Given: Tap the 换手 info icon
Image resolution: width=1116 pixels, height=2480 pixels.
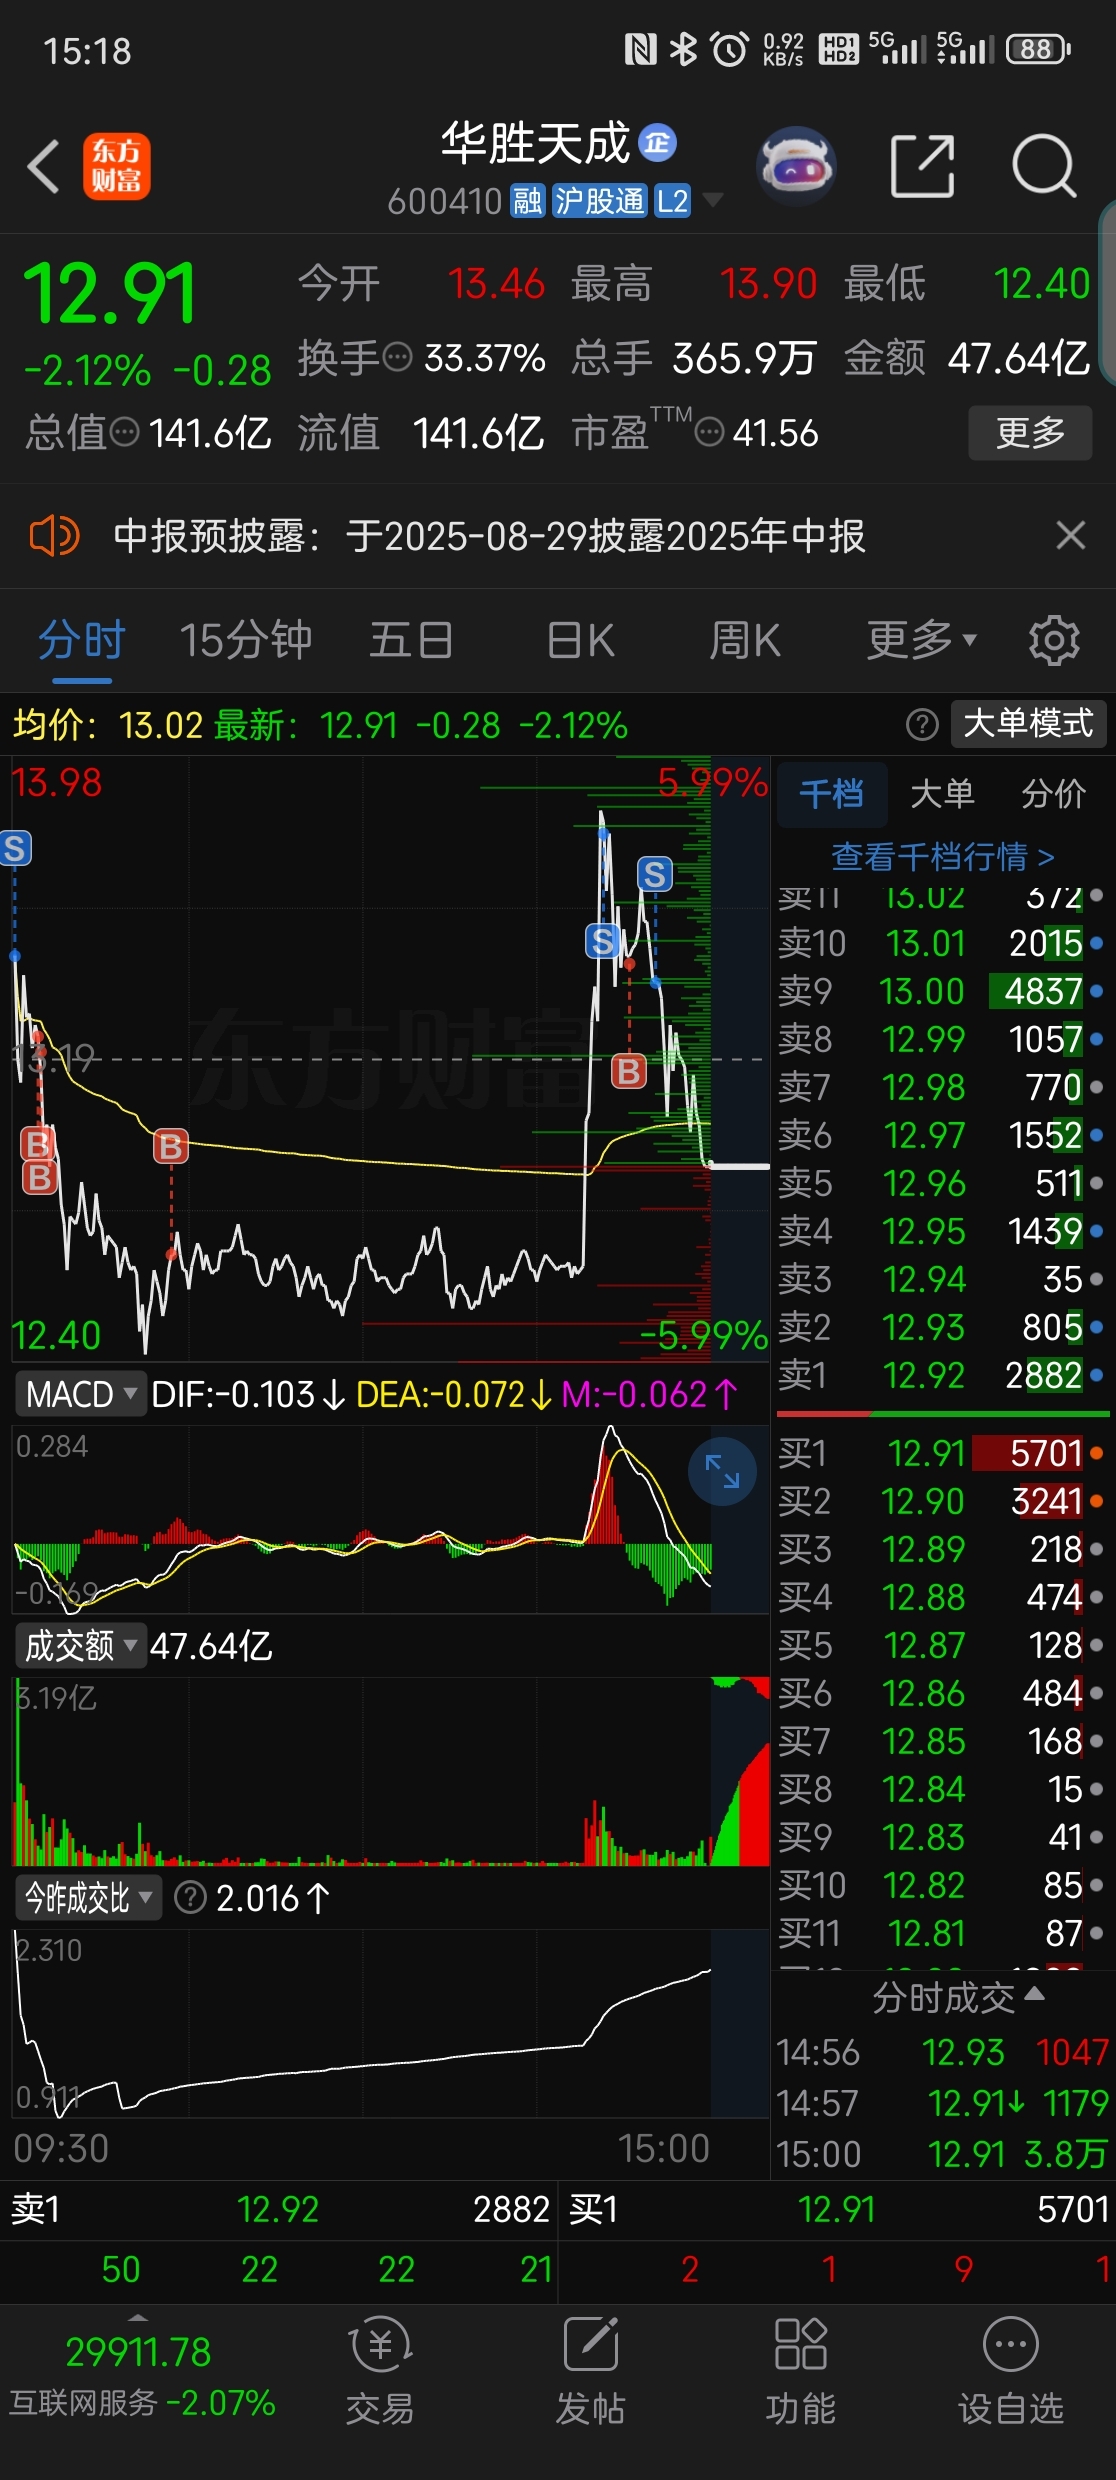Looking at the screenshot, I should click(x=398, y=357).
